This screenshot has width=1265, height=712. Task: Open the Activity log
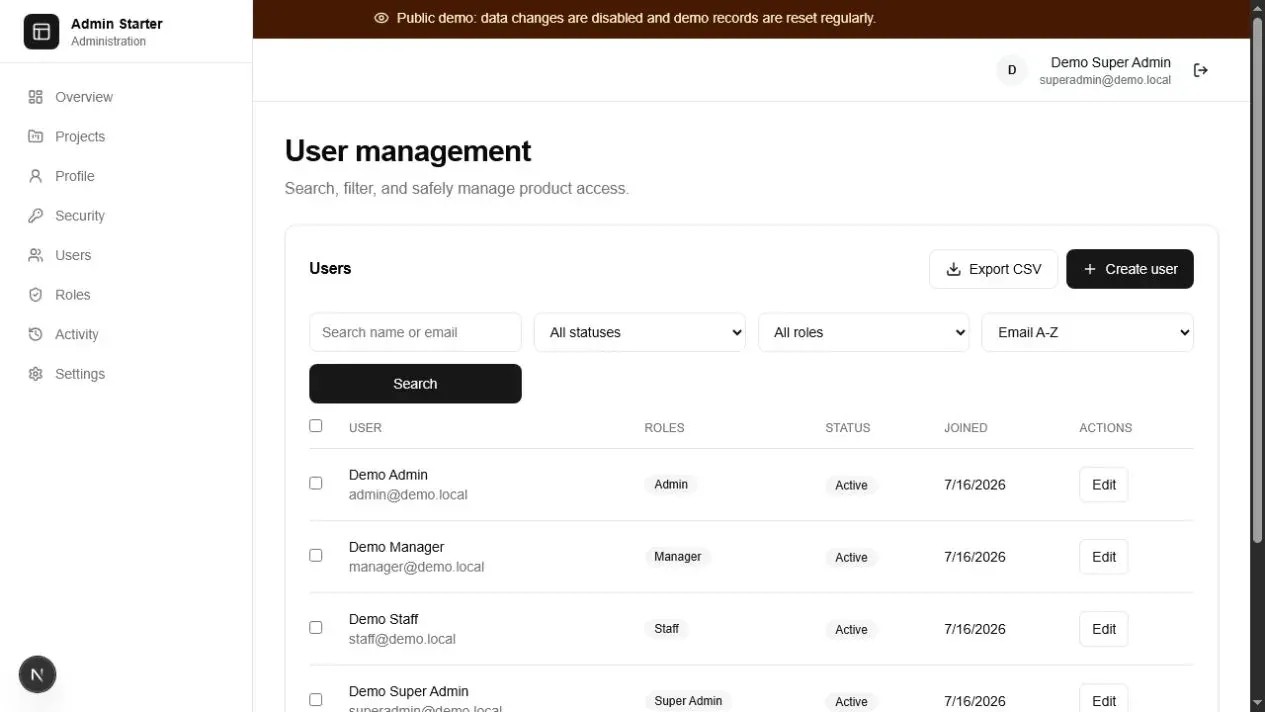[126, 334]
